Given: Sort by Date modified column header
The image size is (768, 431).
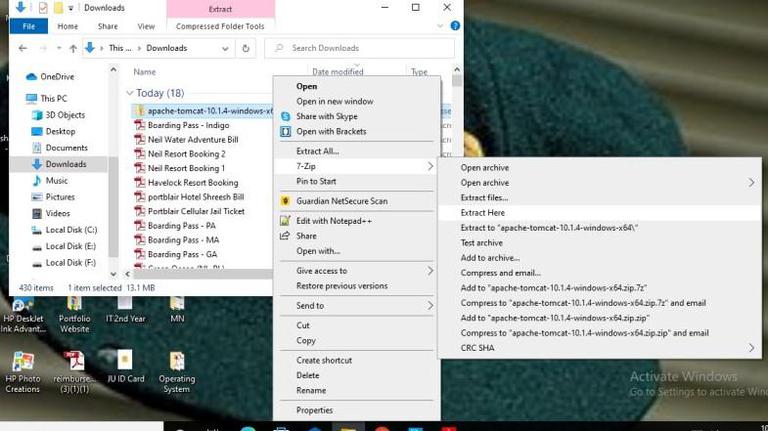Looking at the screenshot, I should (337, 72).
